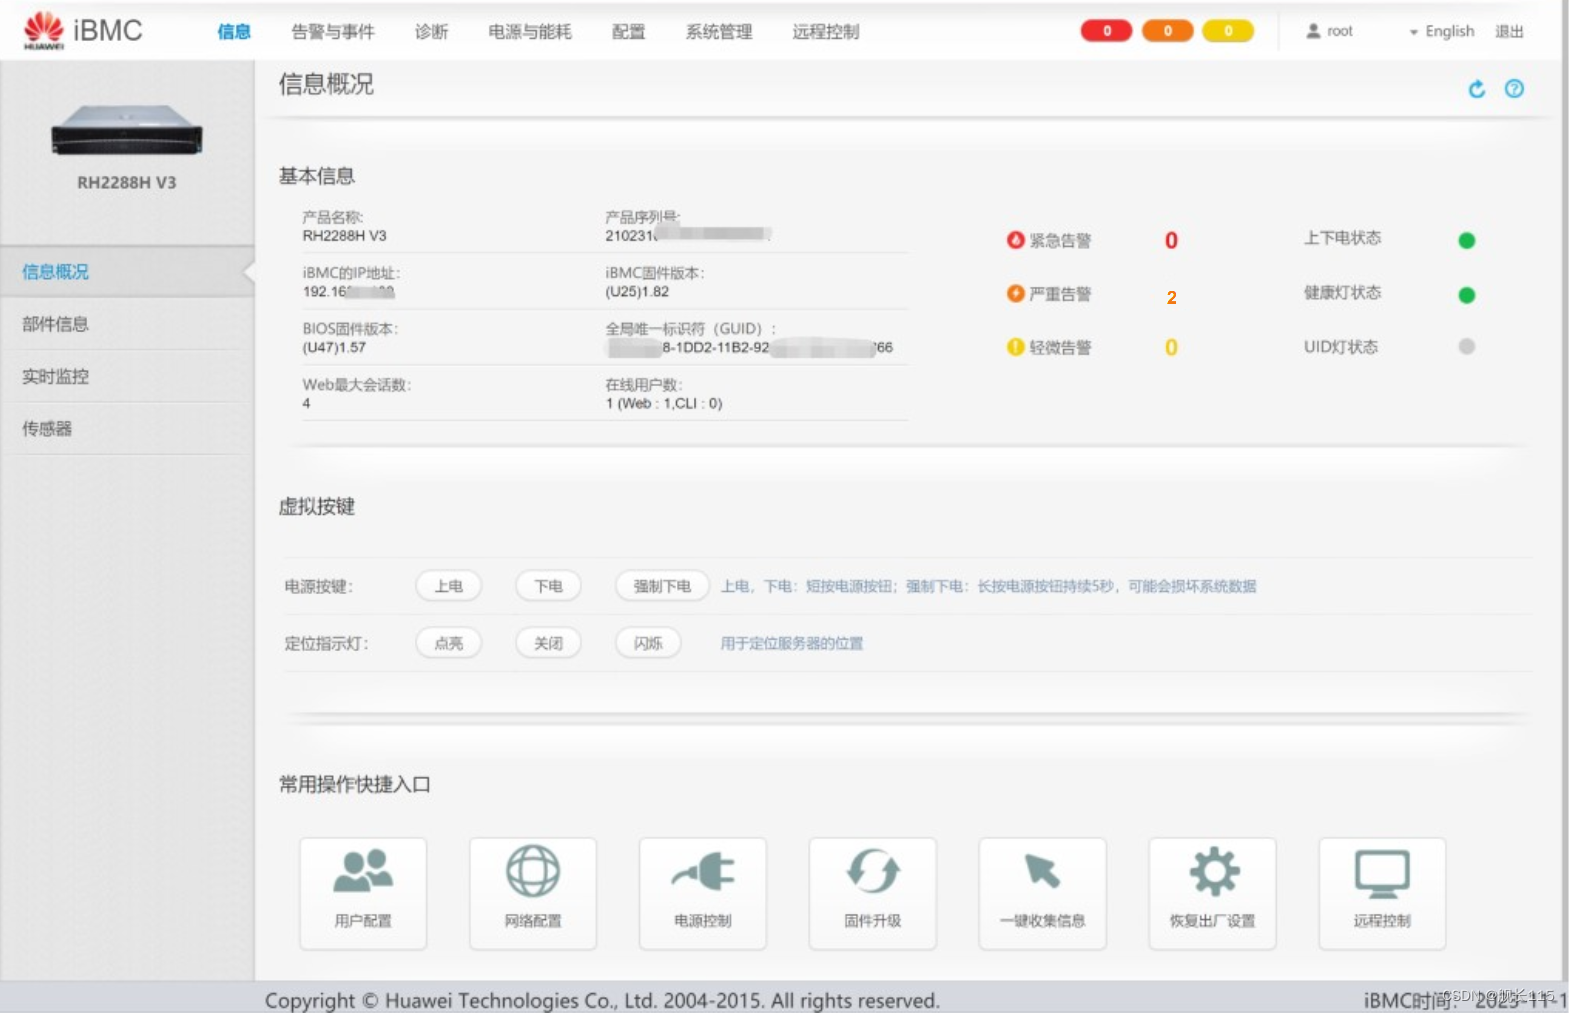1570x1013 pixels.
Task: Open the 系统管理 menu
Action: (719, 32)
